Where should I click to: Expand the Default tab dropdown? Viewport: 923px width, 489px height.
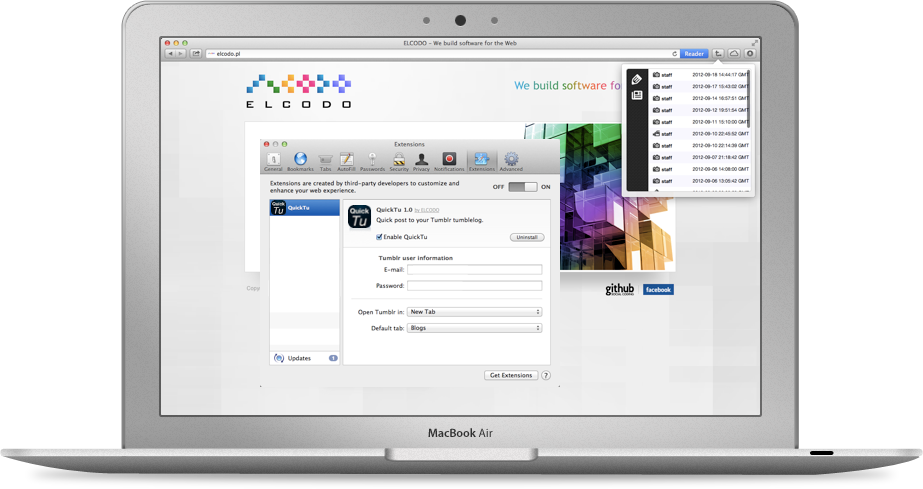474,328
